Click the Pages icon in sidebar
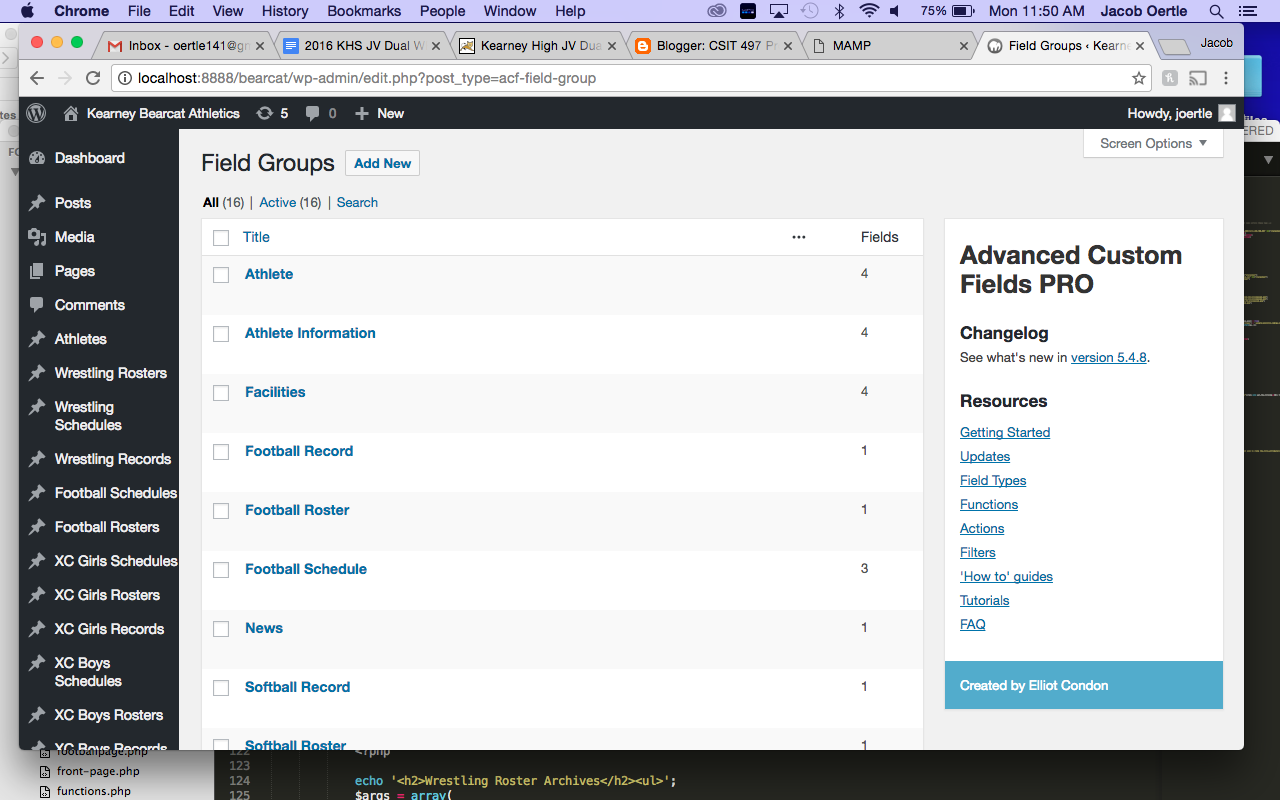The width and height of the screenshot is (1280, 800). click(38, 271)
